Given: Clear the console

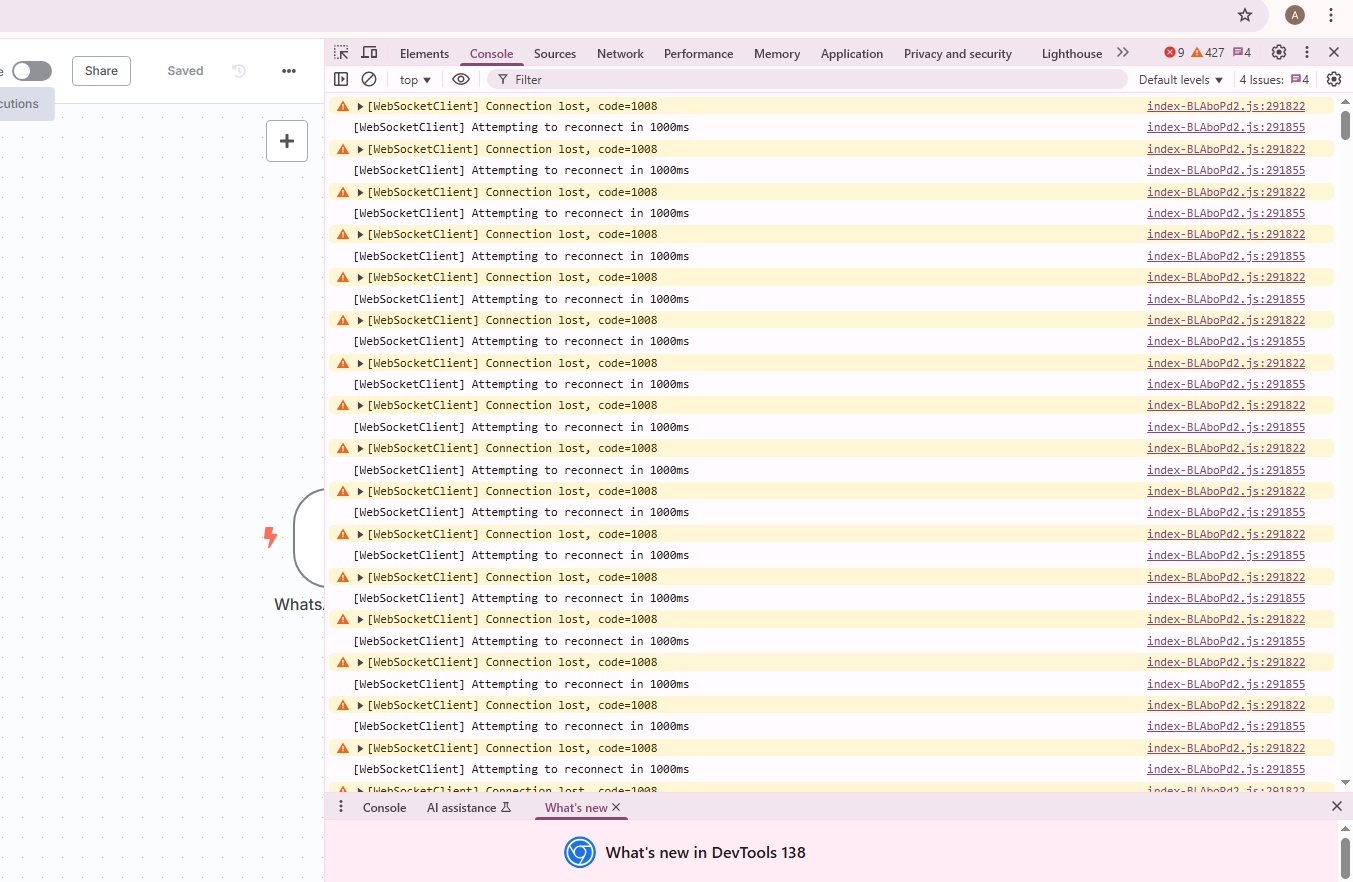Looking at the screenshot, I should [x=369, y=79].
